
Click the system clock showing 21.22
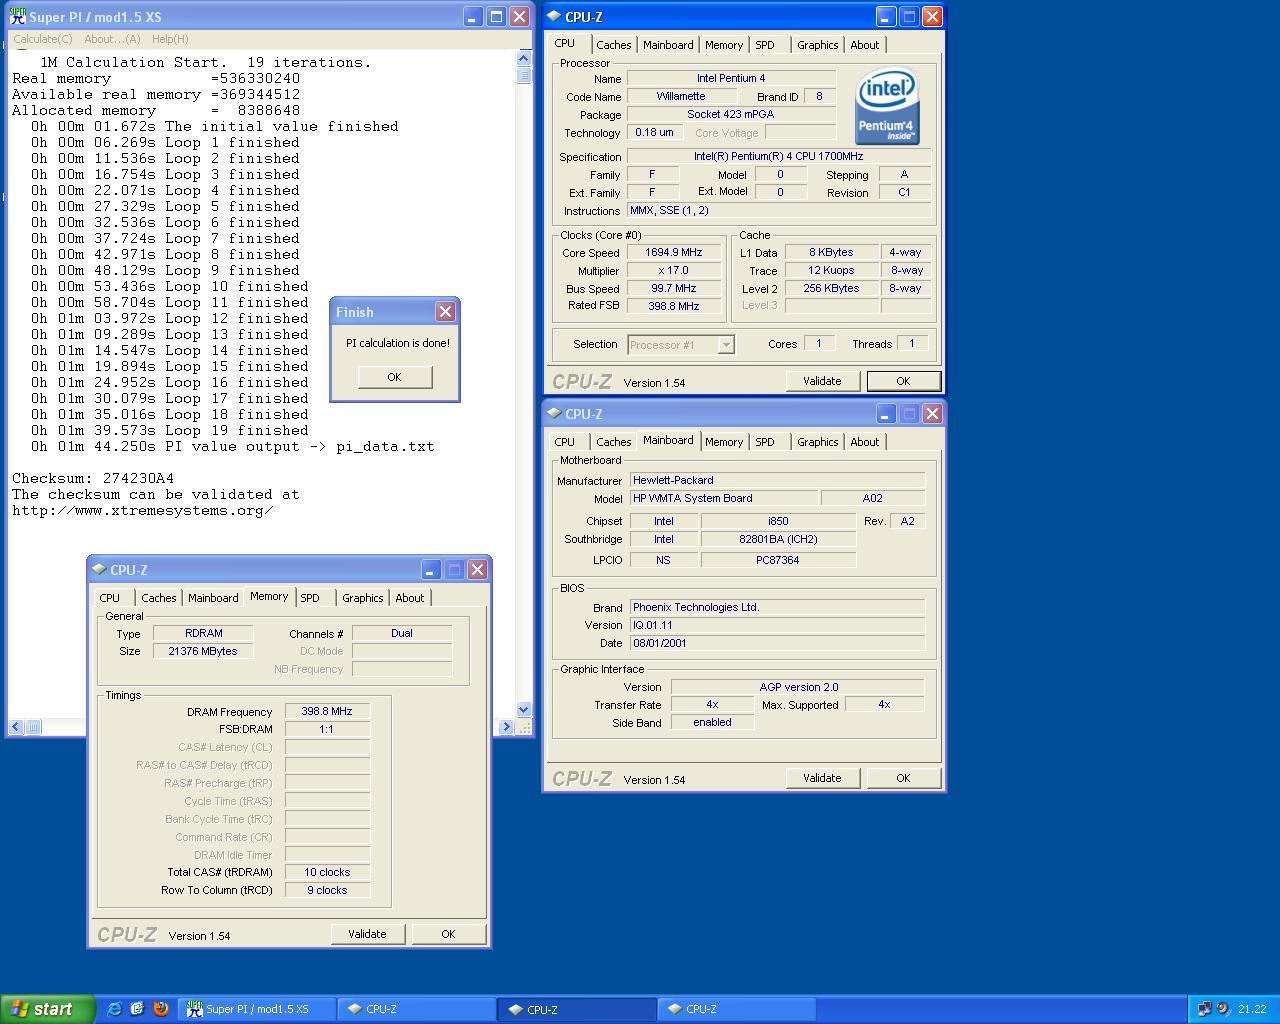pos(1252,1009)
